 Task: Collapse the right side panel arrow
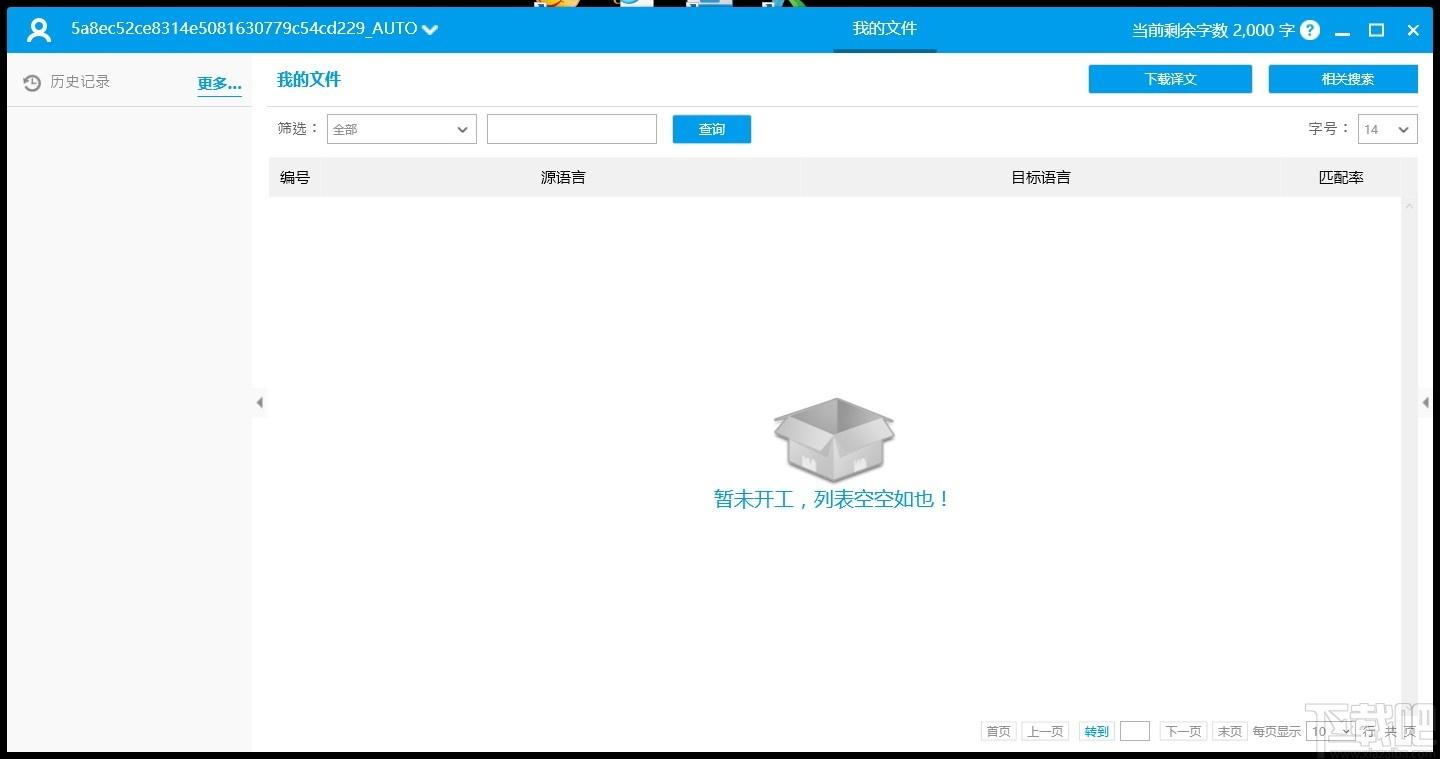[1426, 403]
